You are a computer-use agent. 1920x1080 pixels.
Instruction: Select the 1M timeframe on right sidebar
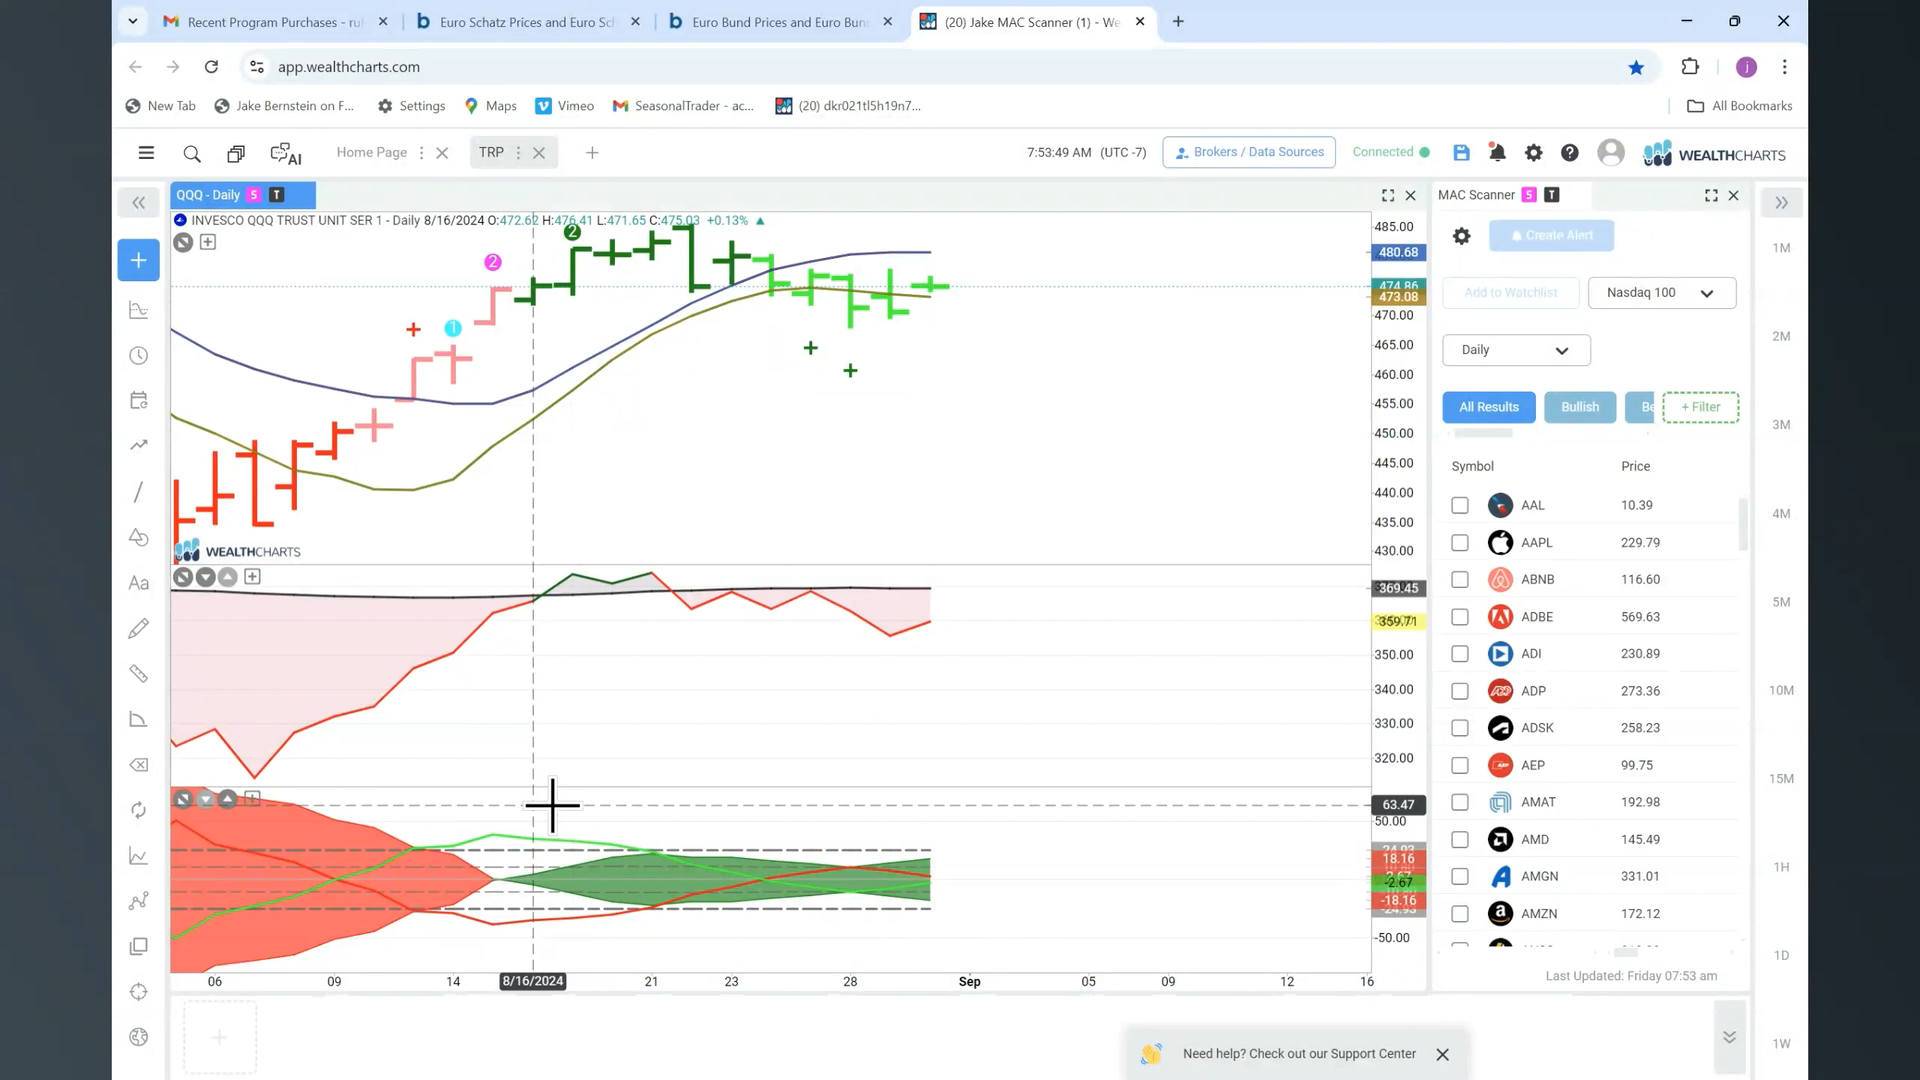pos(1781,248)
